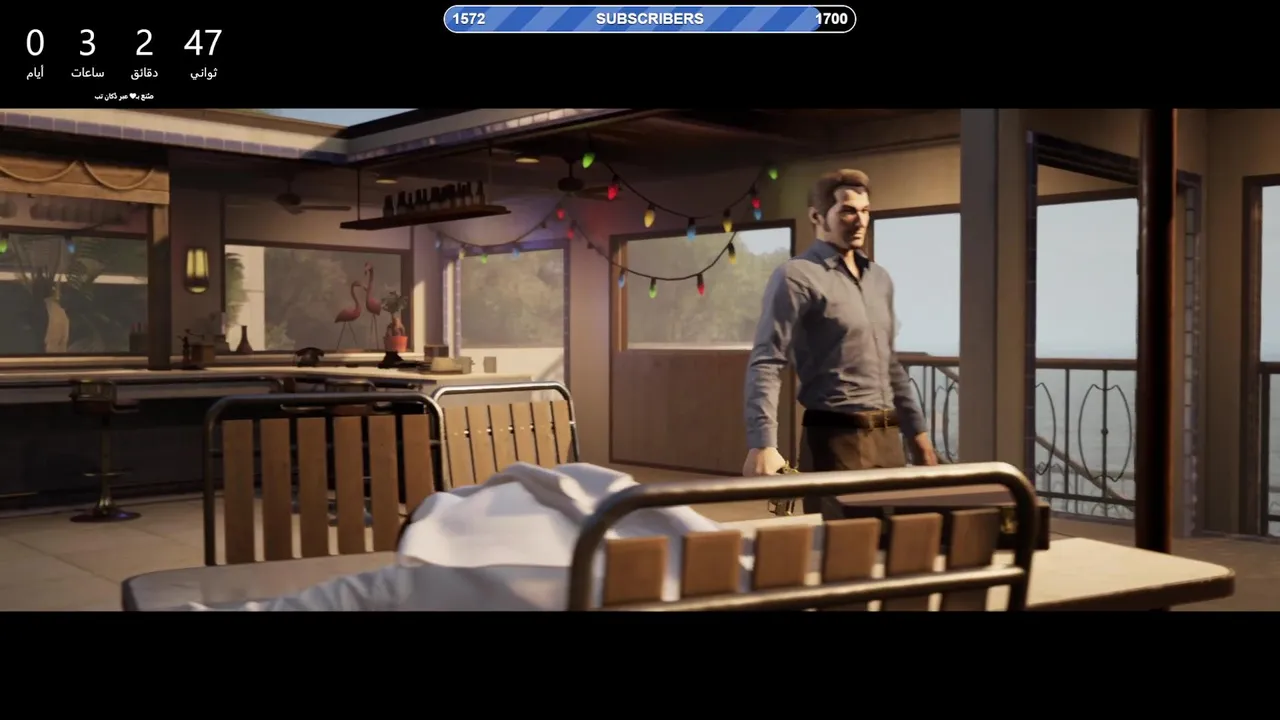The height and width of the screenshot is (720, 1280).
Task: Click the Arabic days label أيام
Action: [x=35, y=73]
